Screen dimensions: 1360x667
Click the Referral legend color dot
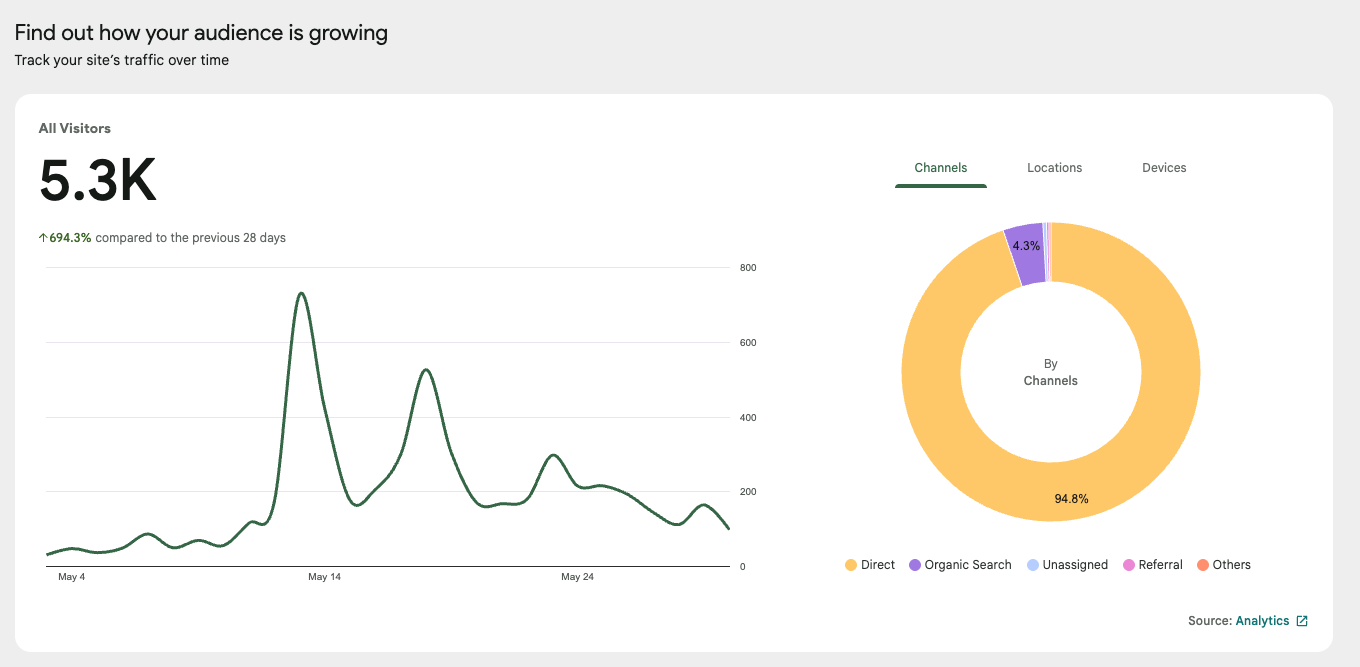click(1129, 565)
